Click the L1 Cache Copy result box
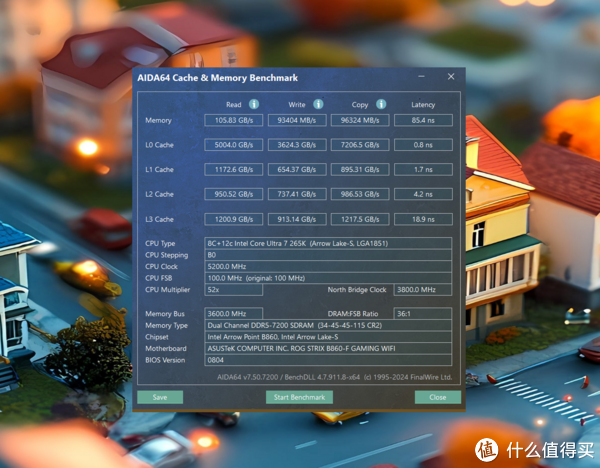Screen dimensions: 600x468 [x=361, y=170]
